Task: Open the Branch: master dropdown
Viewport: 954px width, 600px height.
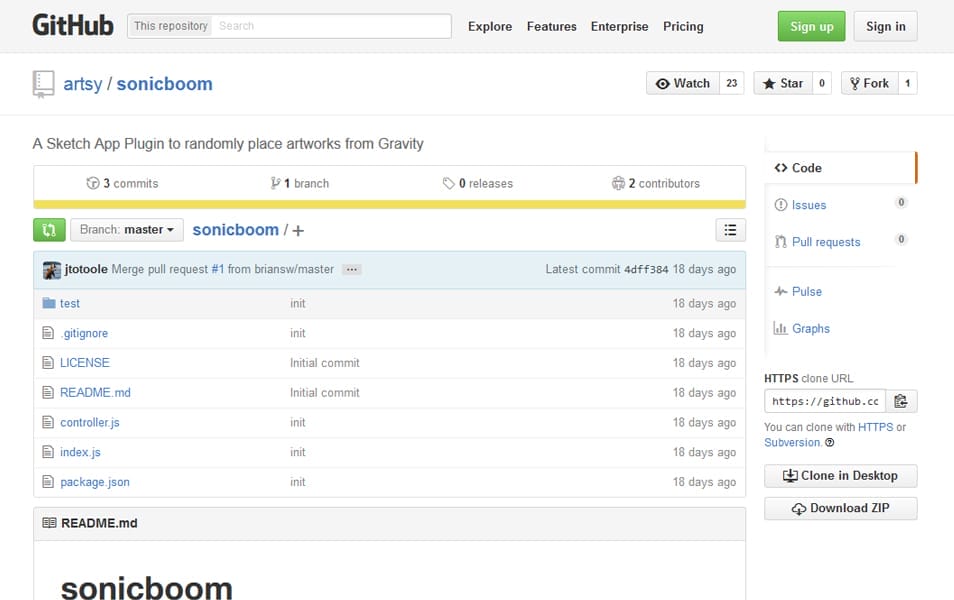Action: pyautogui.click(x=127, y=230)
